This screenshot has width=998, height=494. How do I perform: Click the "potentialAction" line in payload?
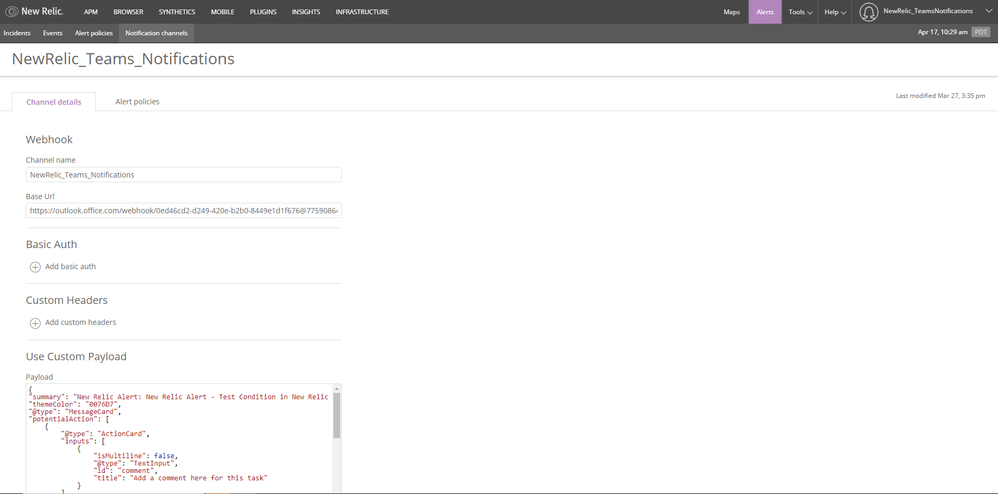69,420
